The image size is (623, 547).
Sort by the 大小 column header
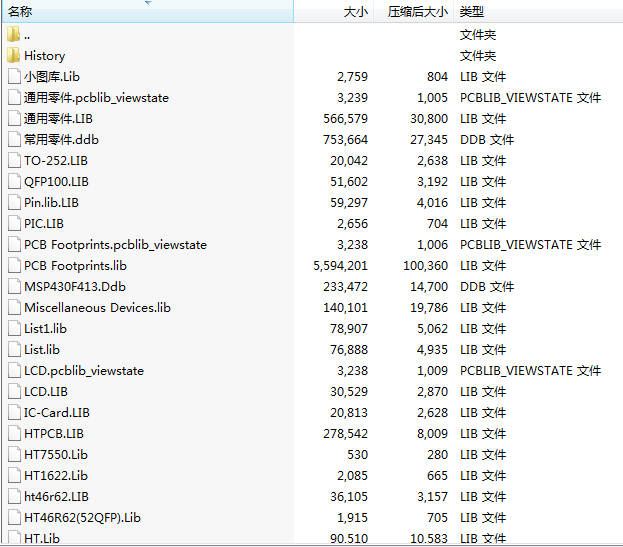pos(334,12)
